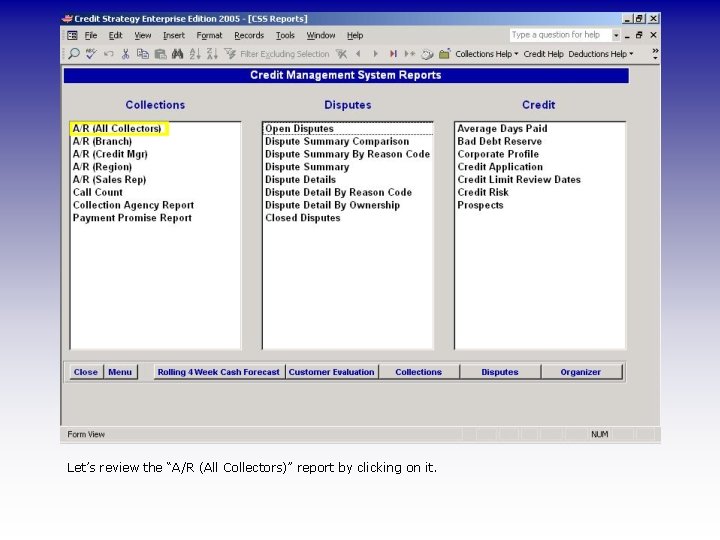Viewport: 720px width, 540px height.
Task: Sort ascending with the A-Z icon
Action: click(195, 54)
